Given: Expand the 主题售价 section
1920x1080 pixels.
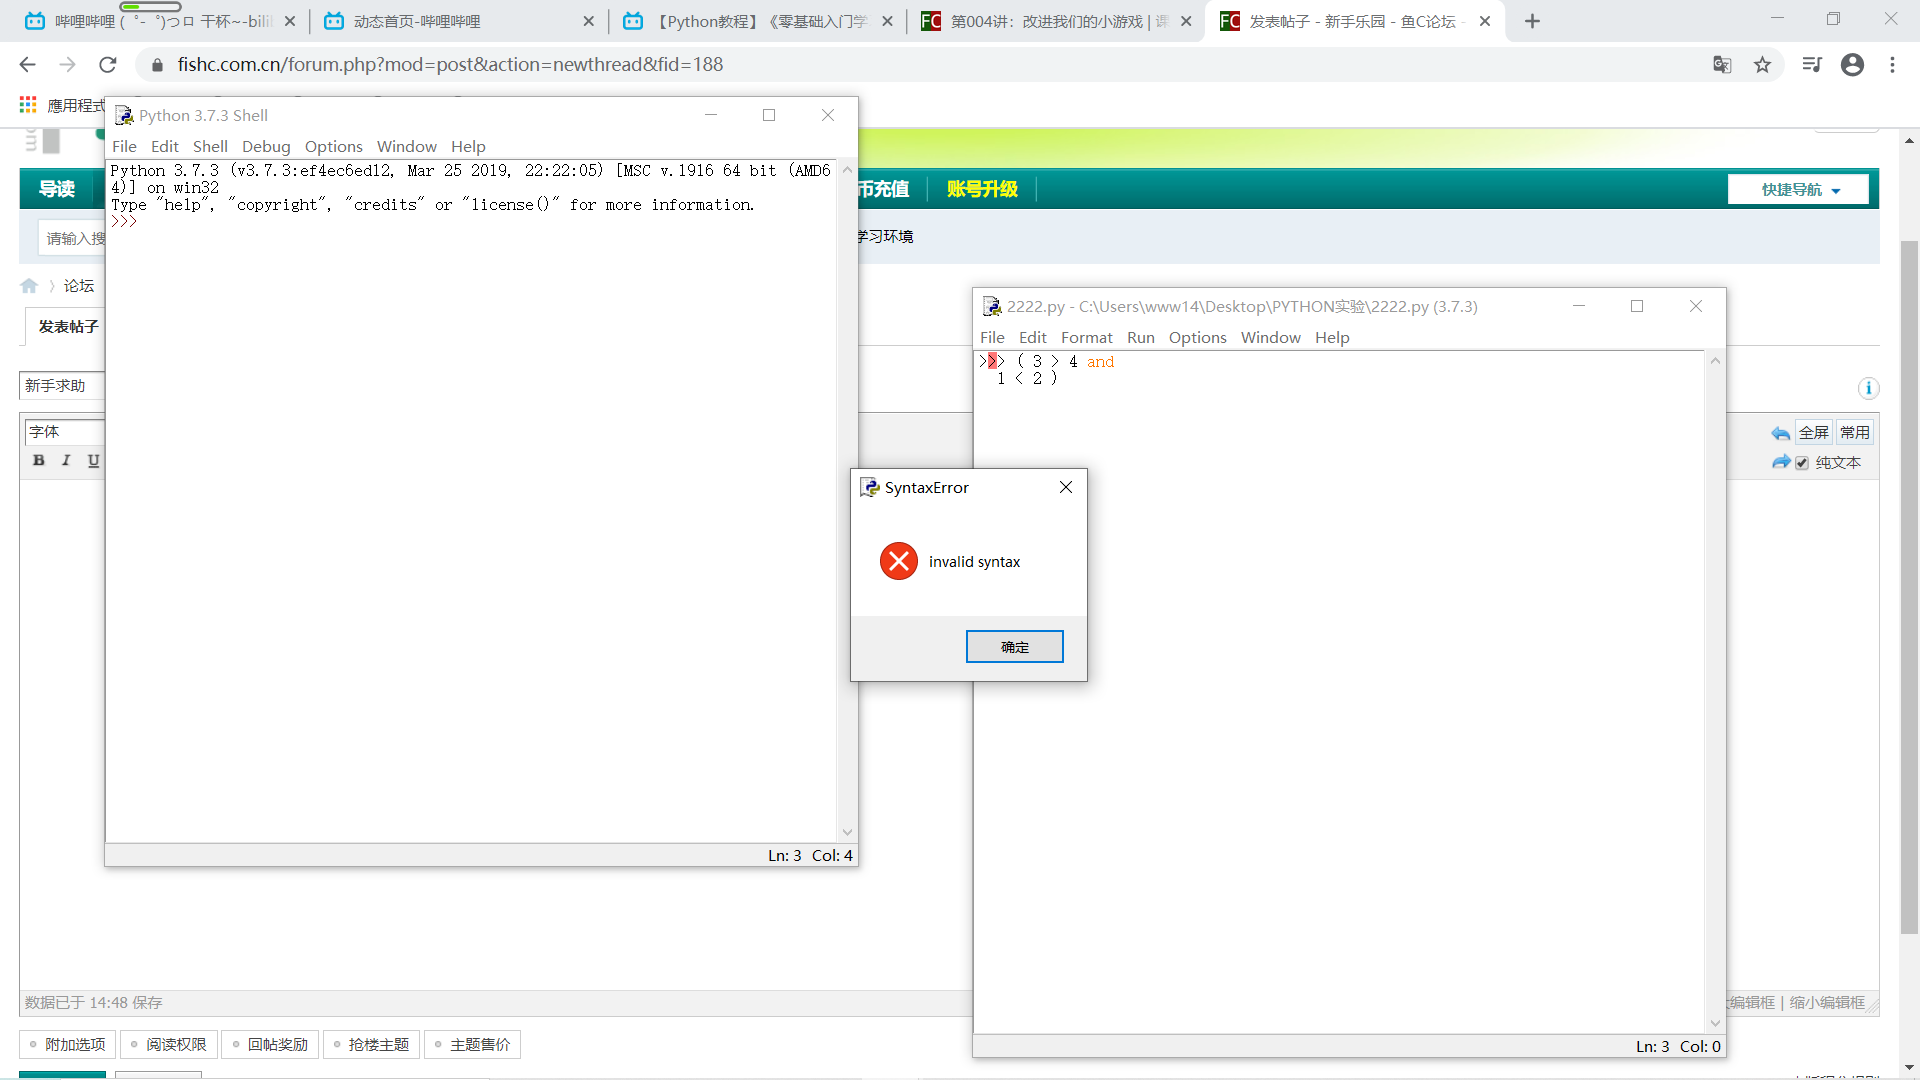Looking at the screenshot, I should click(x=472, y=1044).
